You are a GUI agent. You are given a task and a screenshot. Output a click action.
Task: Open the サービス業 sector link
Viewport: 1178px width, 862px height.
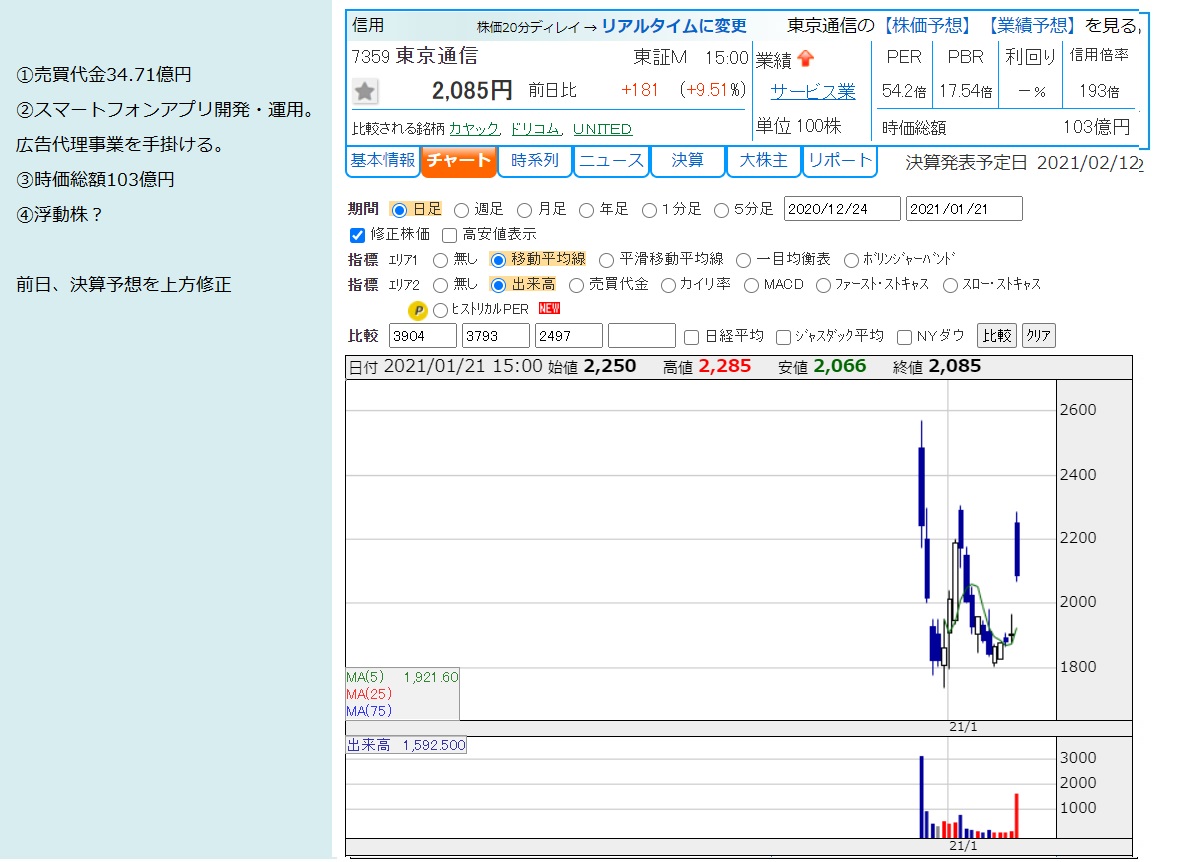812,92
